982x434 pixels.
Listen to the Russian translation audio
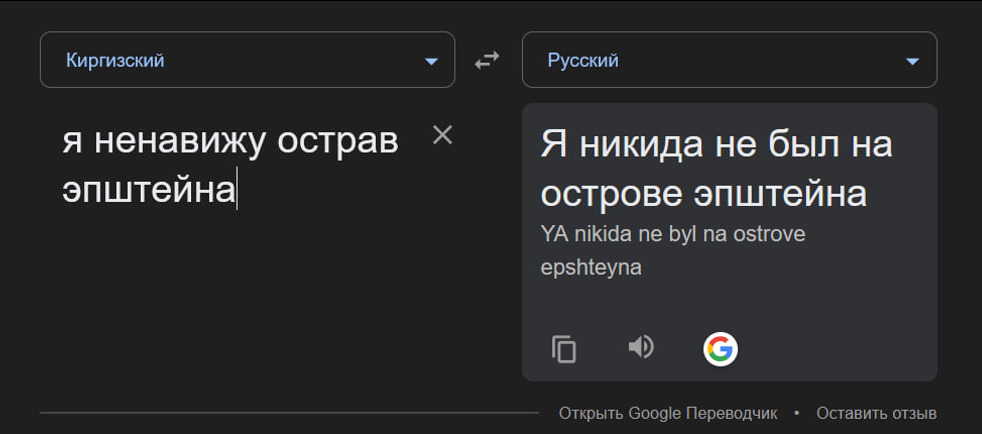(641, 347)
